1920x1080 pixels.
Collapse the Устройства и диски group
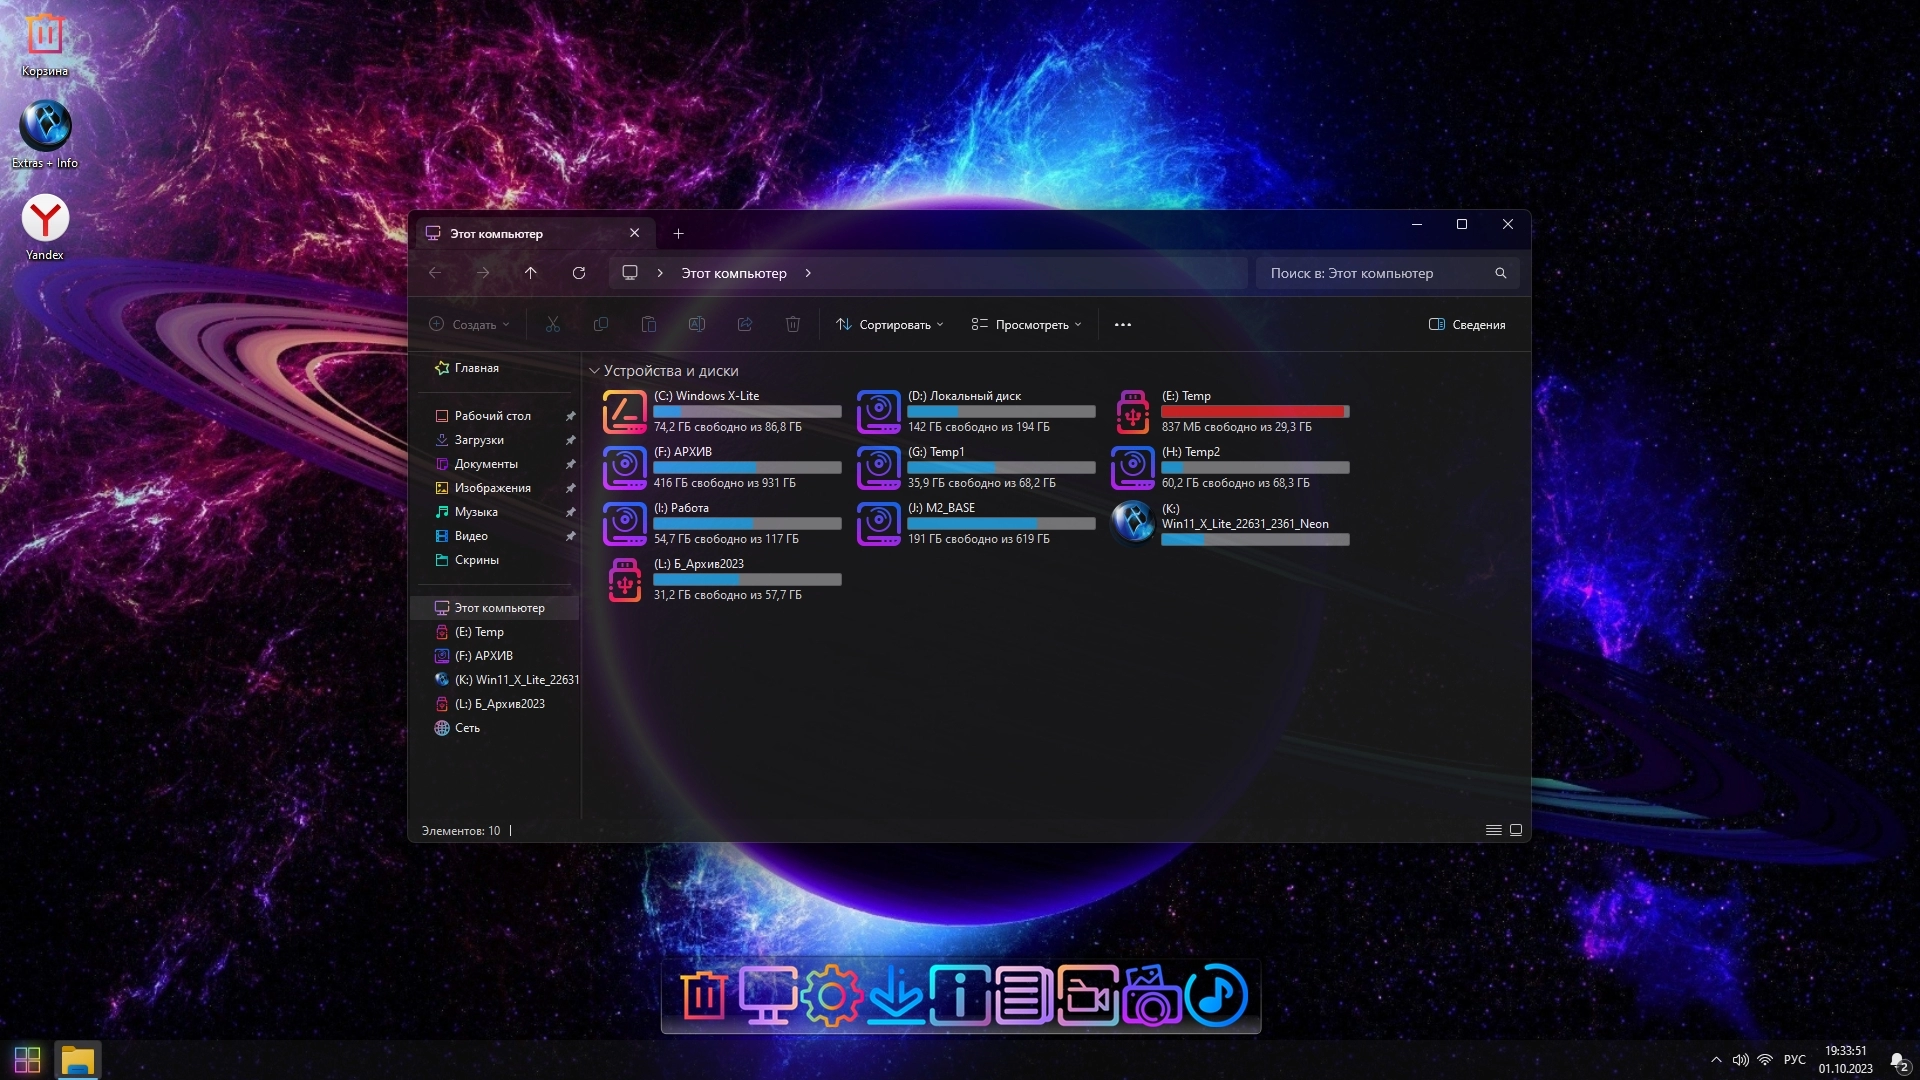(594, 371)
